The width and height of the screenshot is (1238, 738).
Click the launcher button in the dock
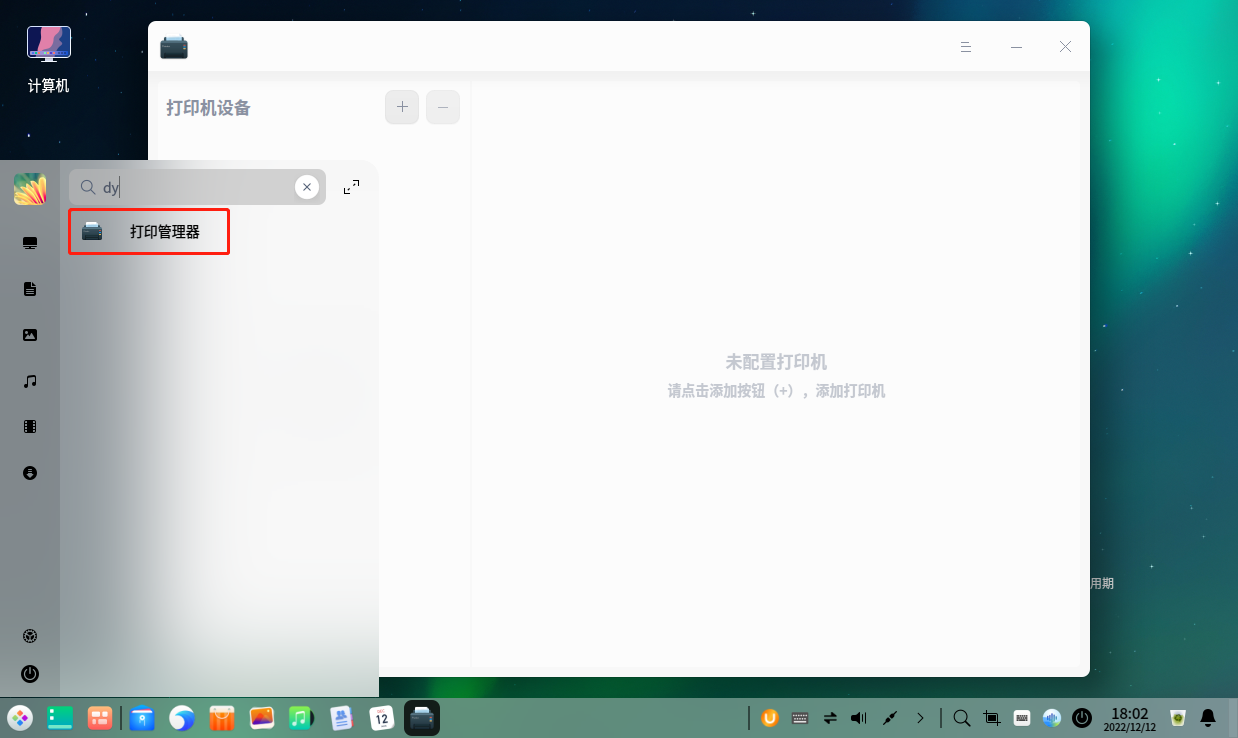pos(20,717)
